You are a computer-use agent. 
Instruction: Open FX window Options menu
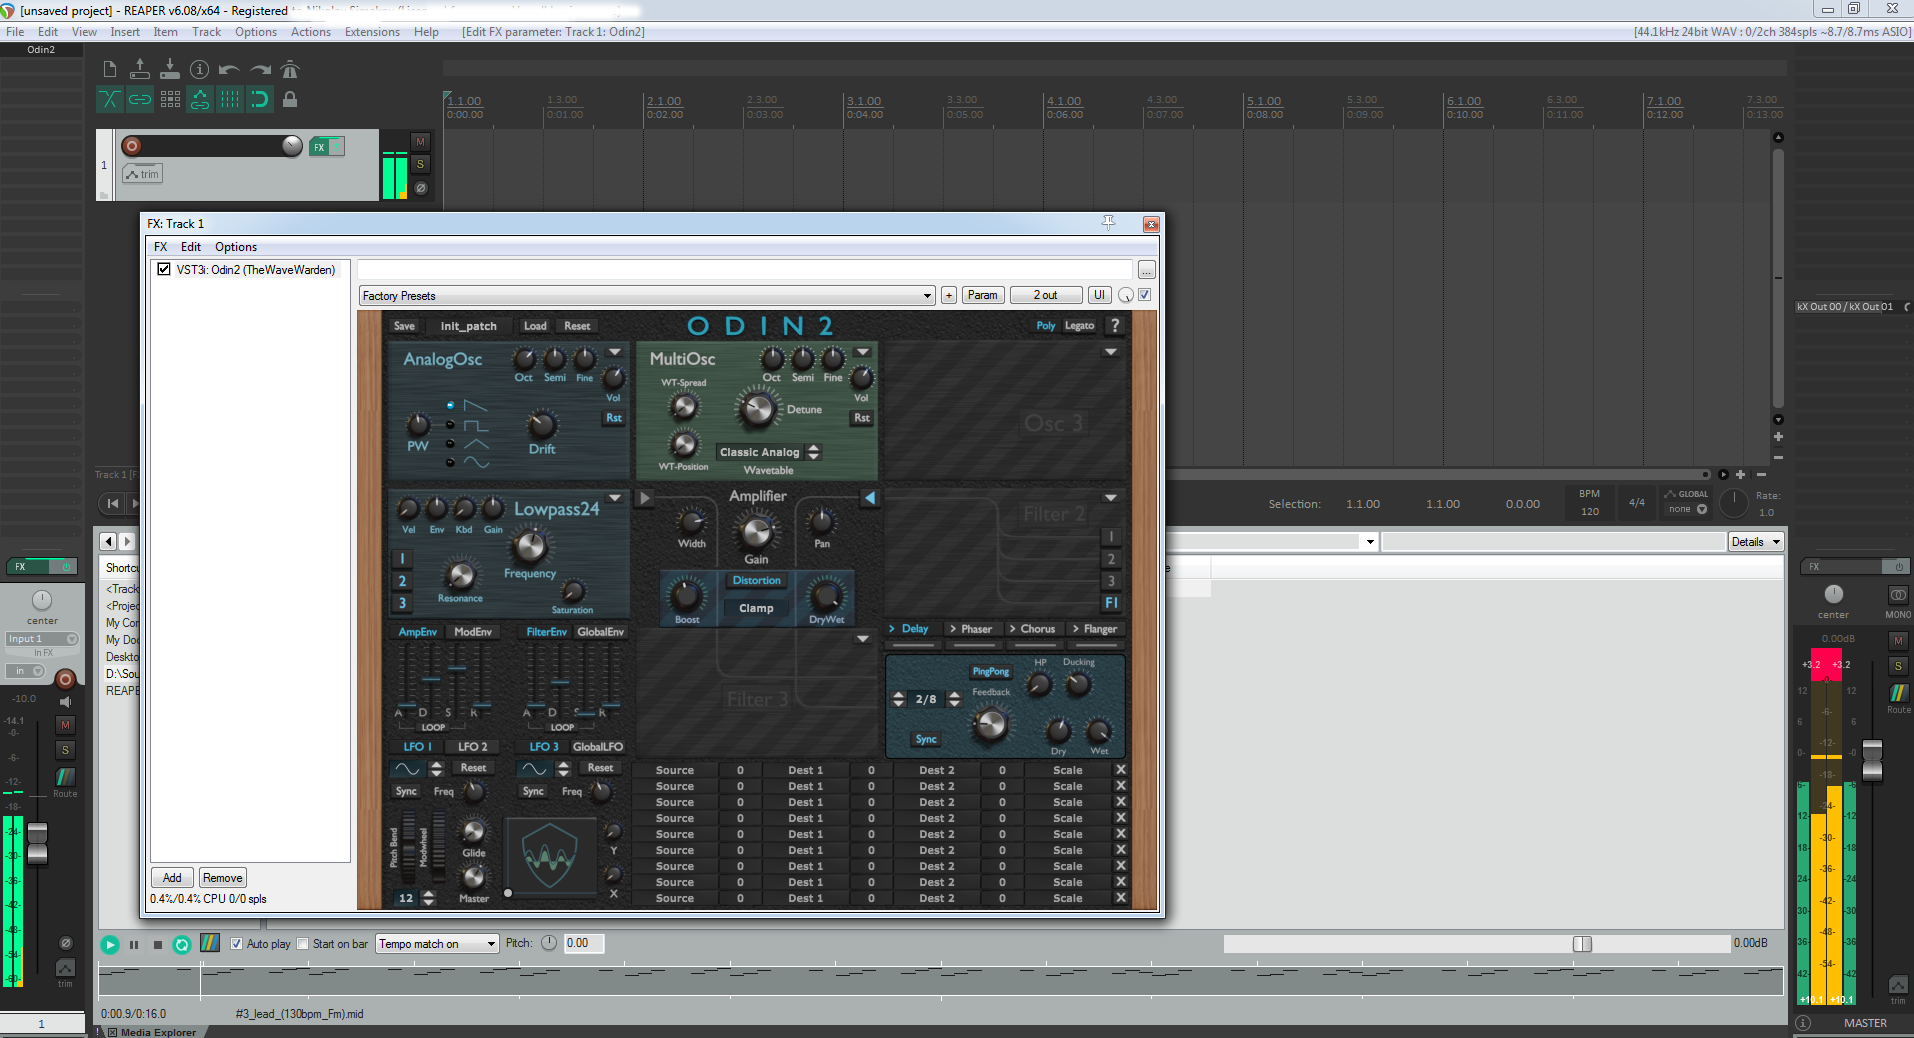pos(236,247)
